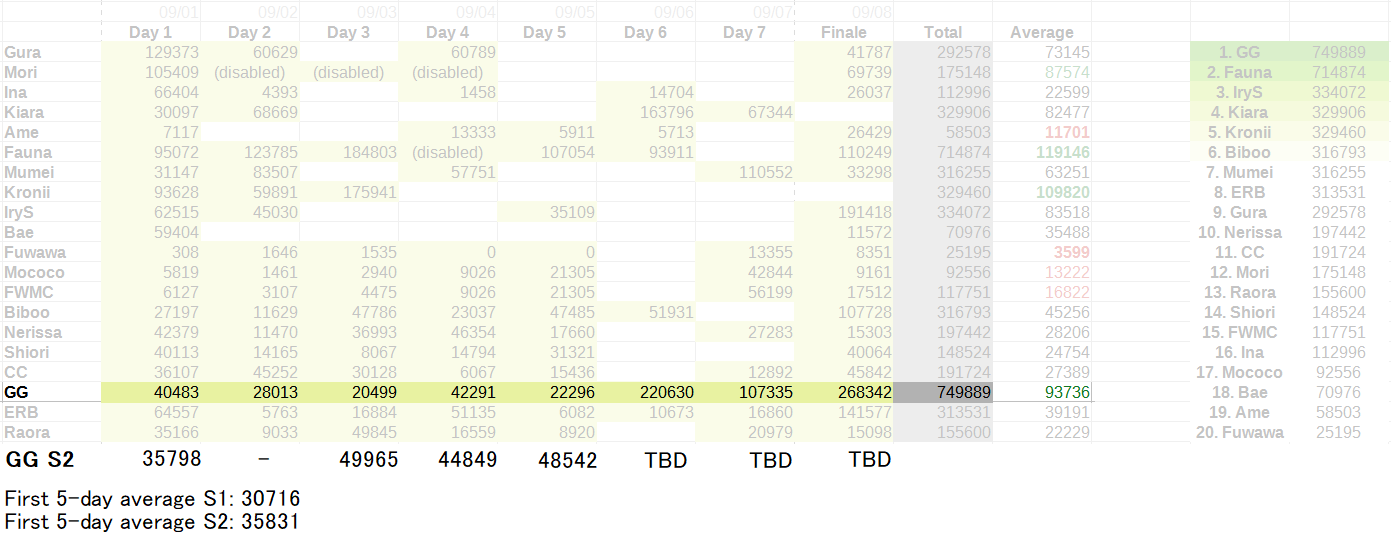1391x535 pixels.
Task: Select Mori's Day 2 disabled cell
Action: click(x=250, y=72)
